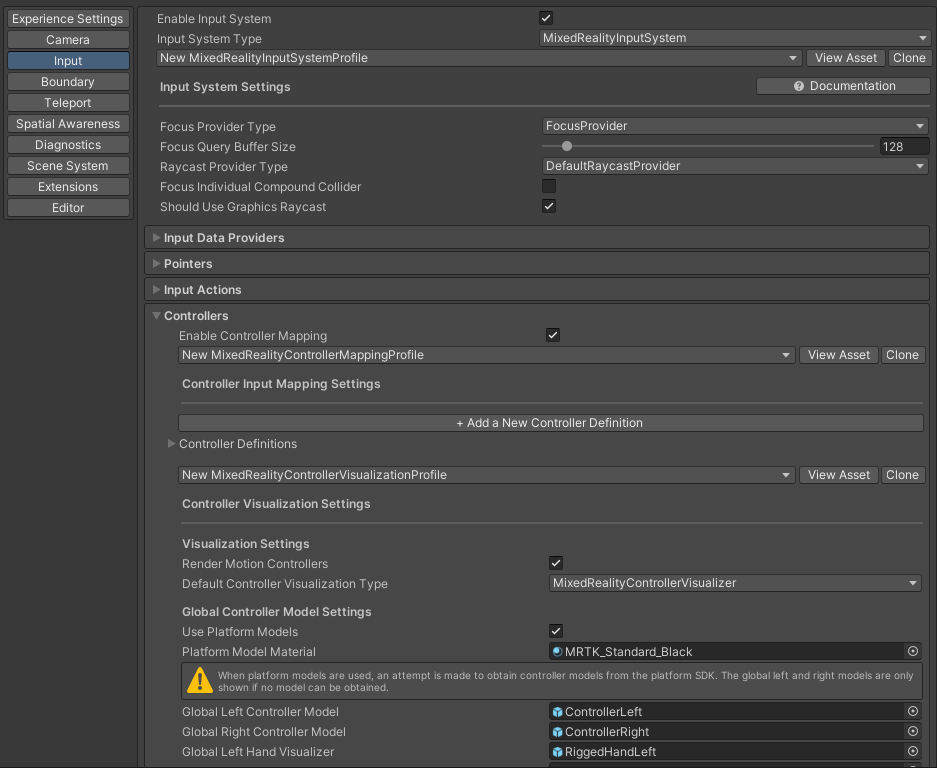Clone the MixedRealityControllerMappingProfile
937x768 pixels.
(x=902, y=354)
